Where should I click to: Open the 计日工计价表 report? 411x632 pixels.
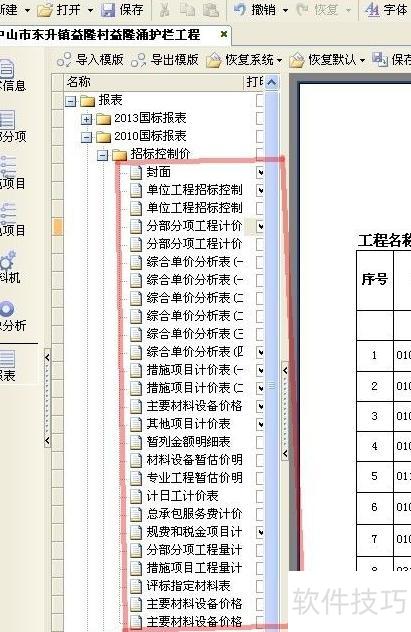click(182, 496)
